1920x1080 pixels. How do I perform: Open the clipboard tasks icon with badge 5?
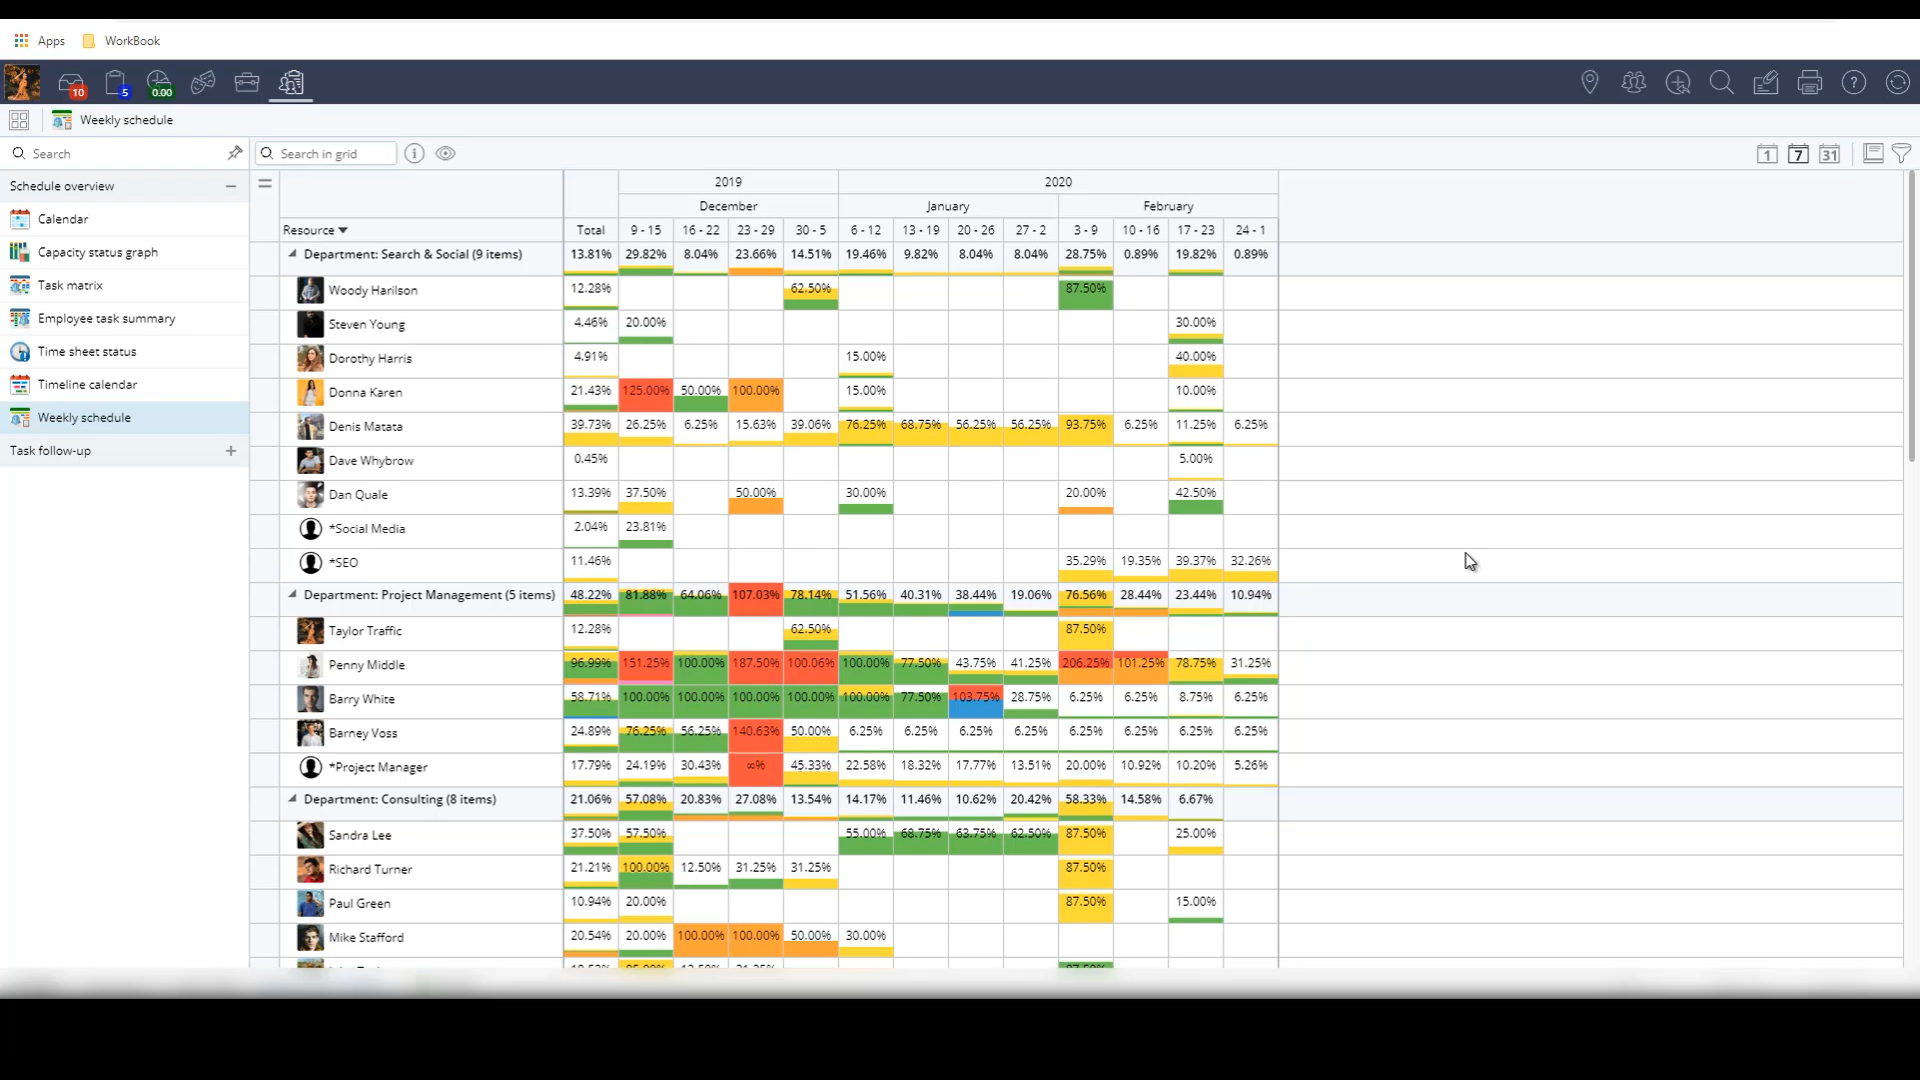tap(115, 83)
